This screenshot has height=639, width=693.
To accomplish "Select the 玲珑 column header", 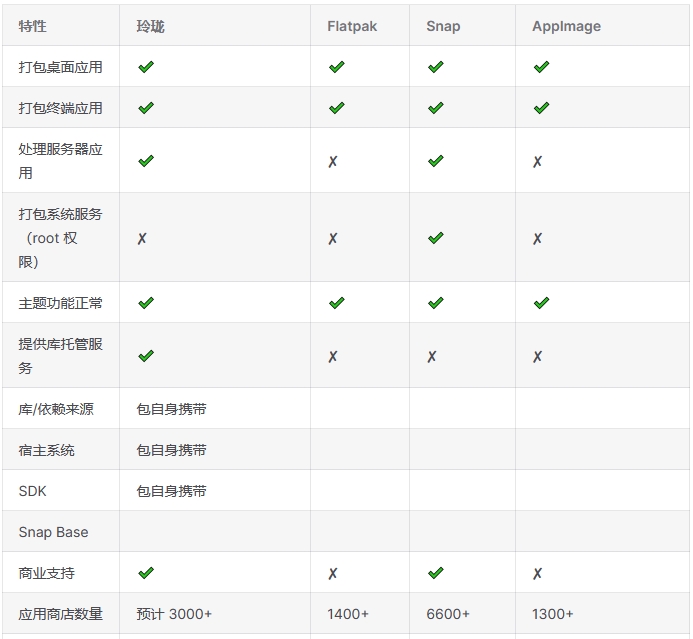I will [x=150, y=26].
